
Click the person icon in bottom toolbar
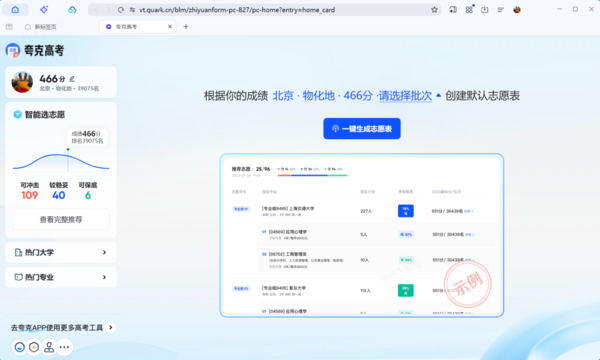tap(49, 347)
